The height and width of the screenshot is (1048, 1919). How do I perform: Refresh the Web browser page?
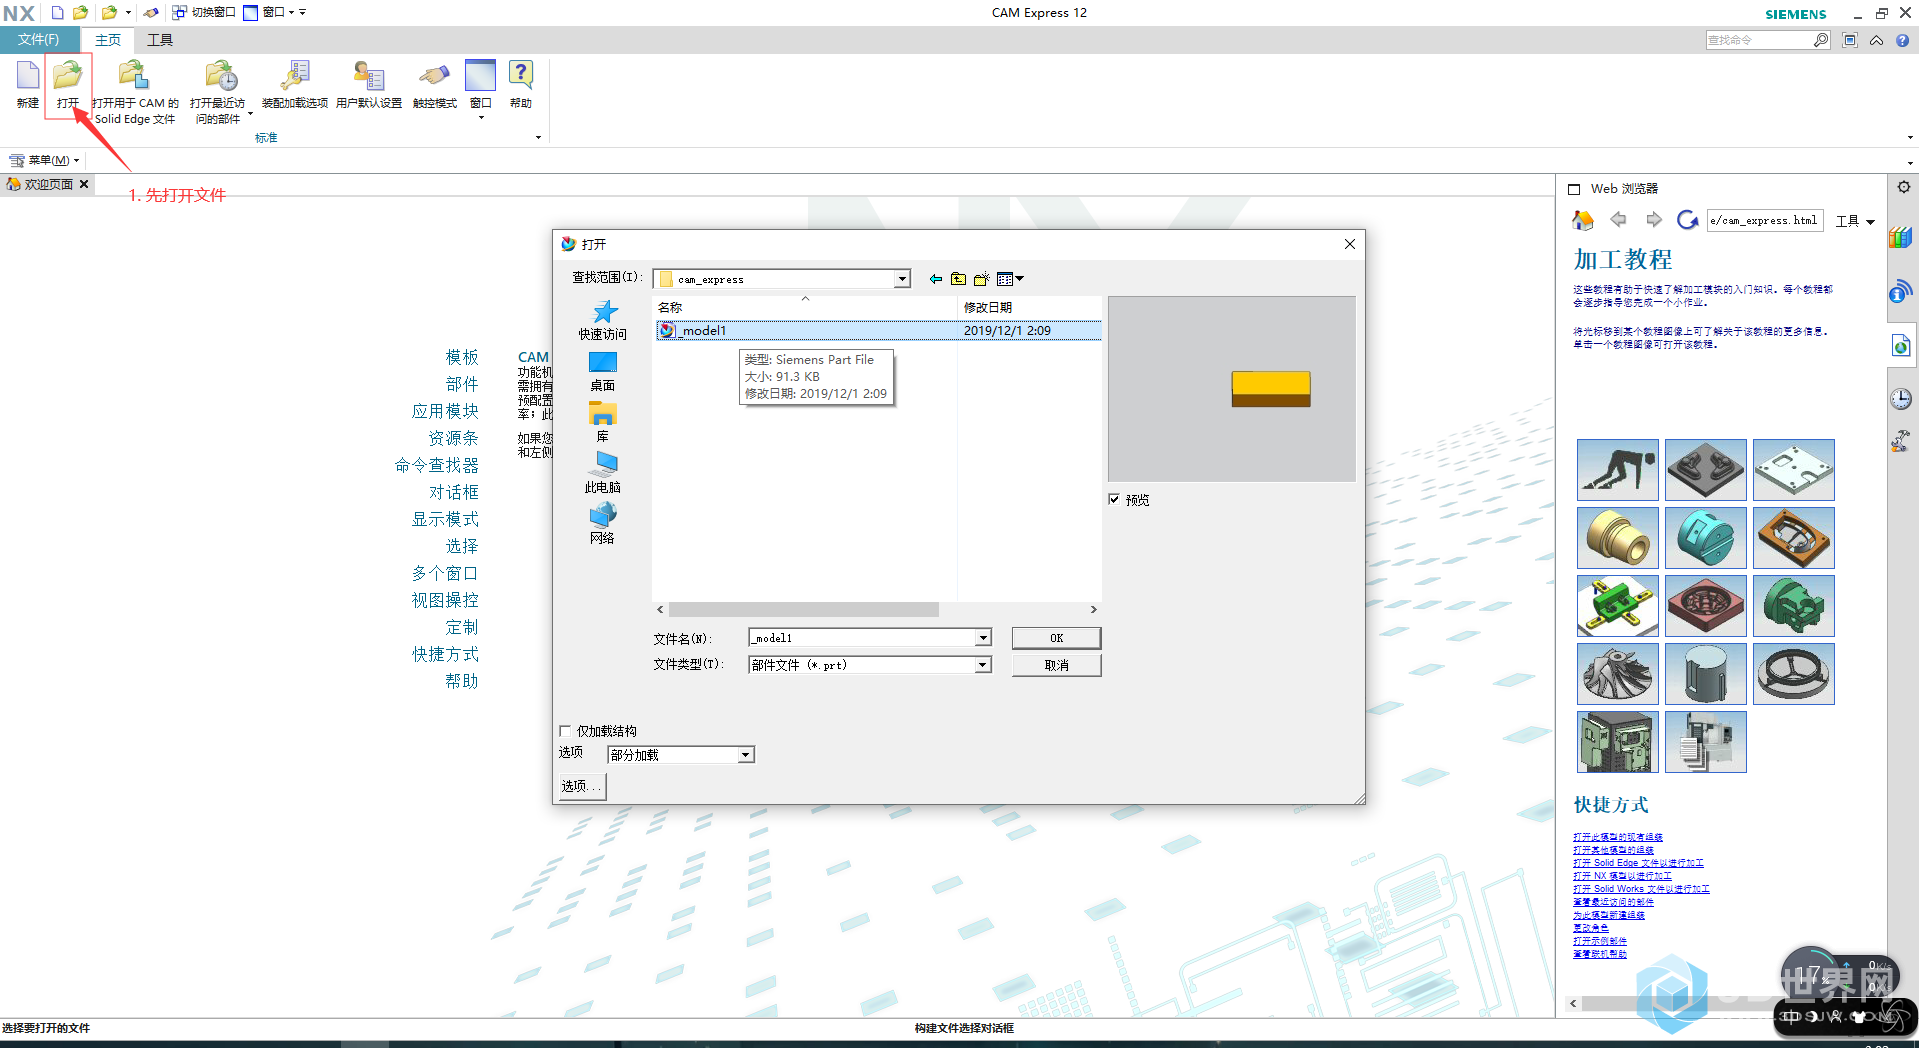click(x=1688, y=220)
